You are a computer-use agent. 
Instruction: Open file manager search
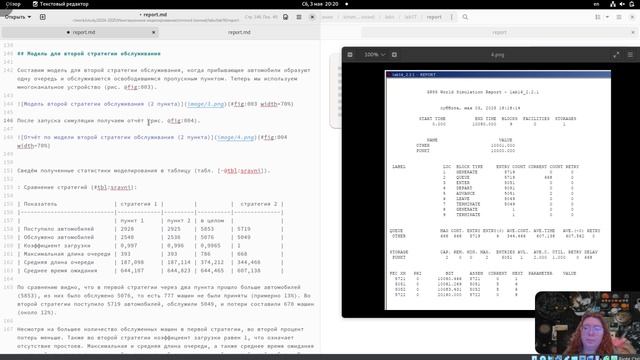click(x=465, y=17)
